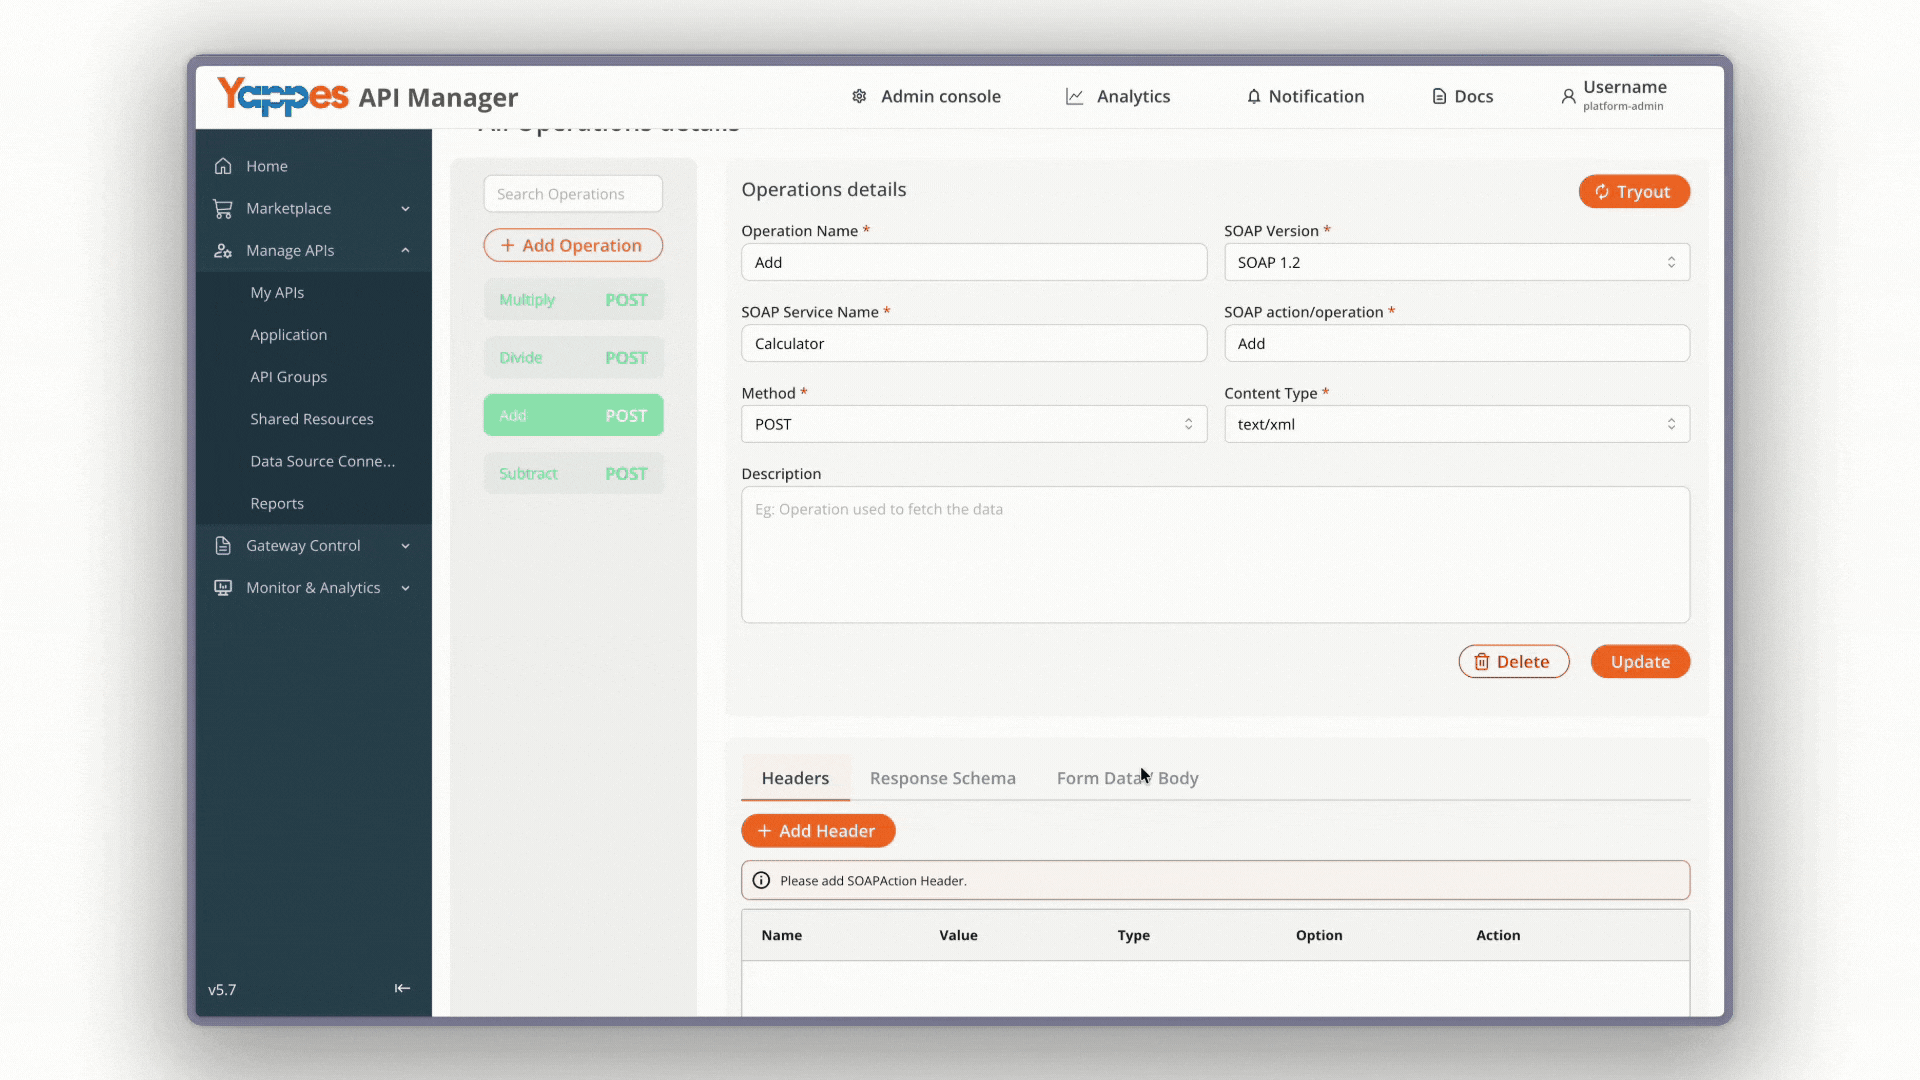Click the Action column header

coord(1498,935)
